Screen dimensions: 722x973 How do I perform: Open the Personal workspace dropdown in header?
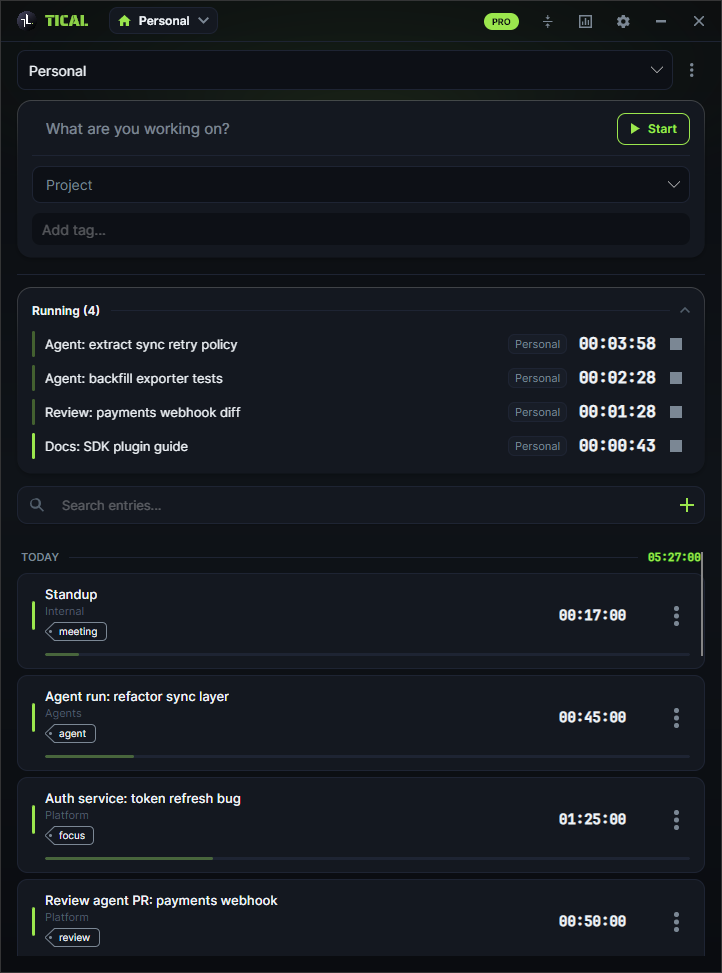(163, 21)
